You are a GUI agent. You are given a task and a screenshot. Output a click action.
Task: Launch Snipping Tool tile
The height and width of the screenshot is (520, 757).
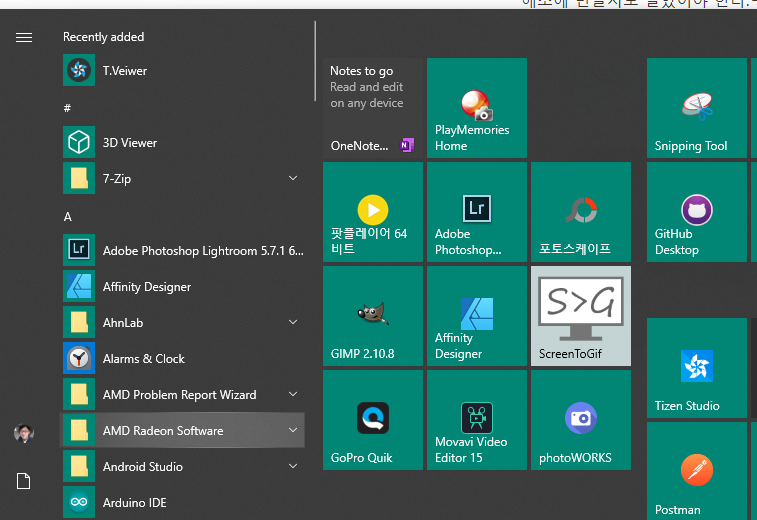click(x=697, y=108)
